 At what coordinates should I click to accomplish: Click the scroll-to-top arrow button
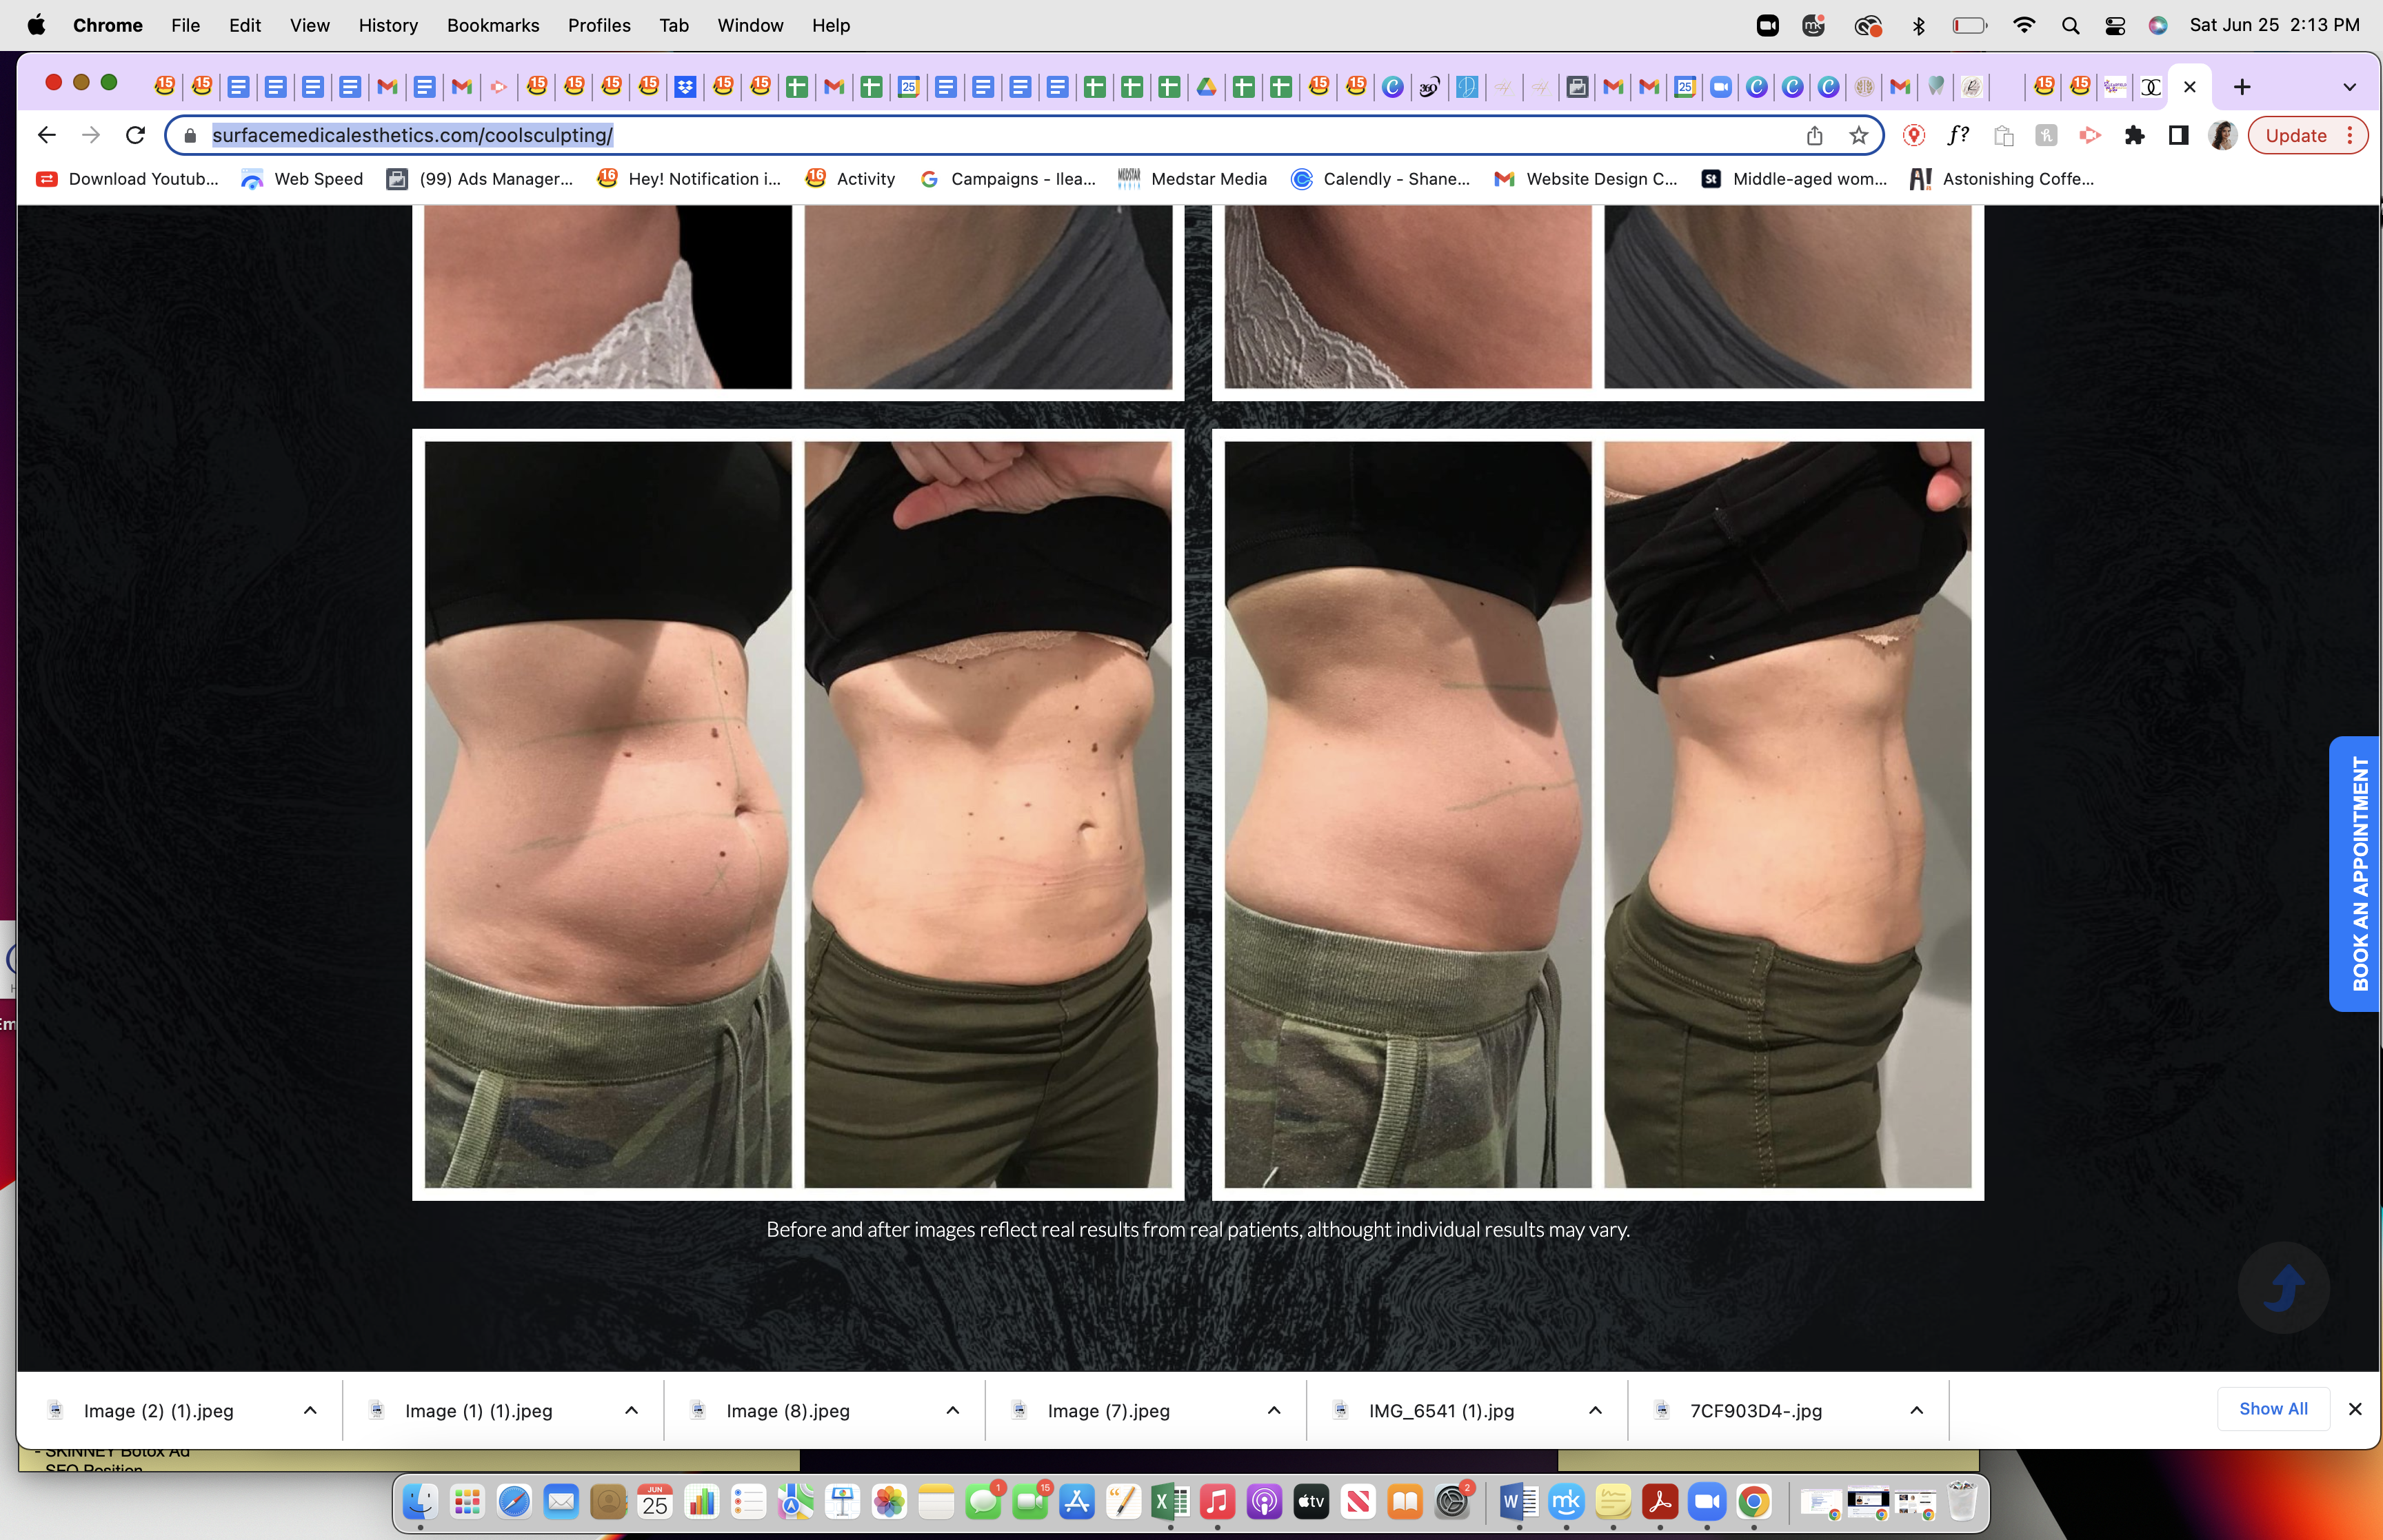2283,1287
